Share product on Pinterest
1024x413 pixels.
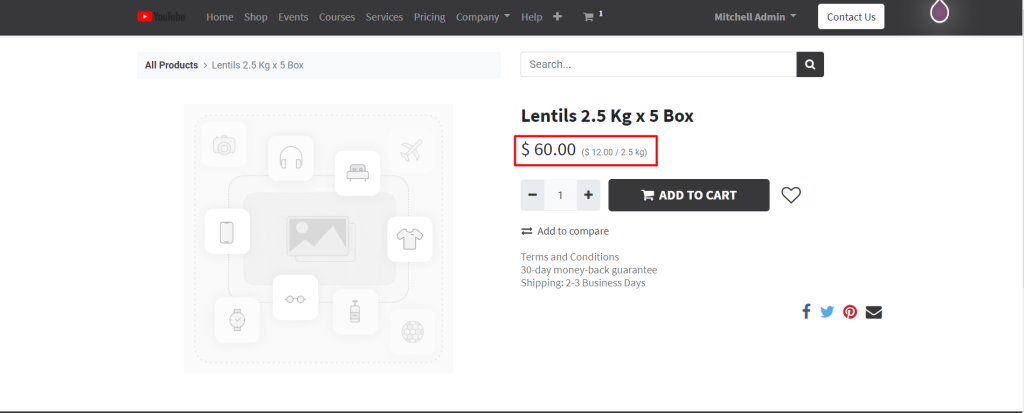[x=850, y=311]
